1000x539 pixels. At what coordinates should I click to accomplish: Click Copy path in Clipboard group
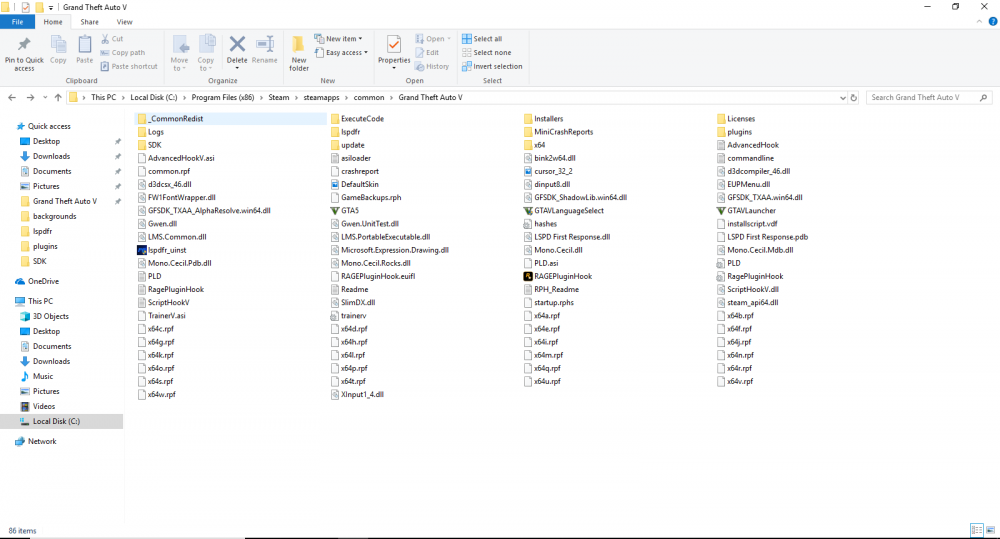pos(122,53)
